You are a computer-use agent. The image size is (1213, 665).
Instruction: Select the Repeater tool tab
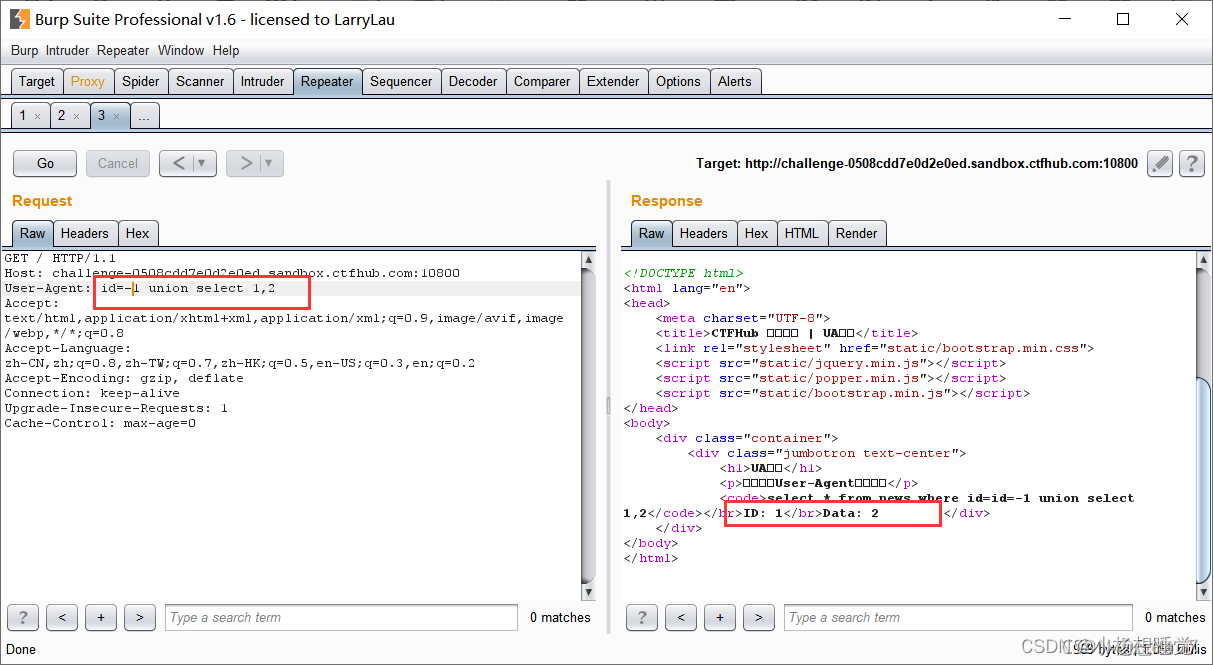327,81
